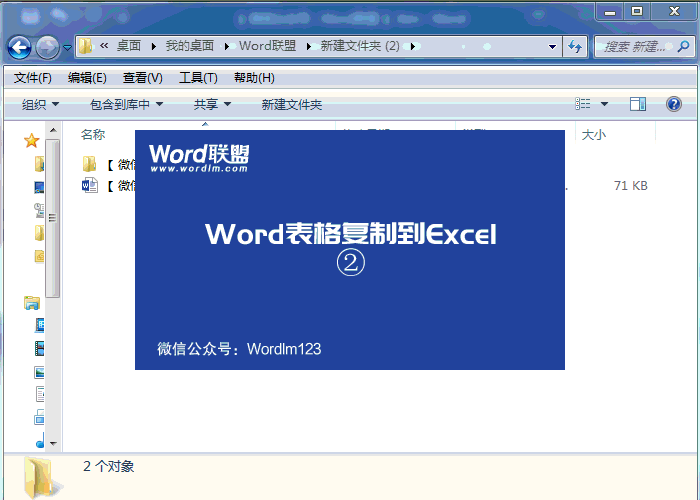Open the 文件(F) menu
The image size is (700, 500).
(x=33, y=78)
